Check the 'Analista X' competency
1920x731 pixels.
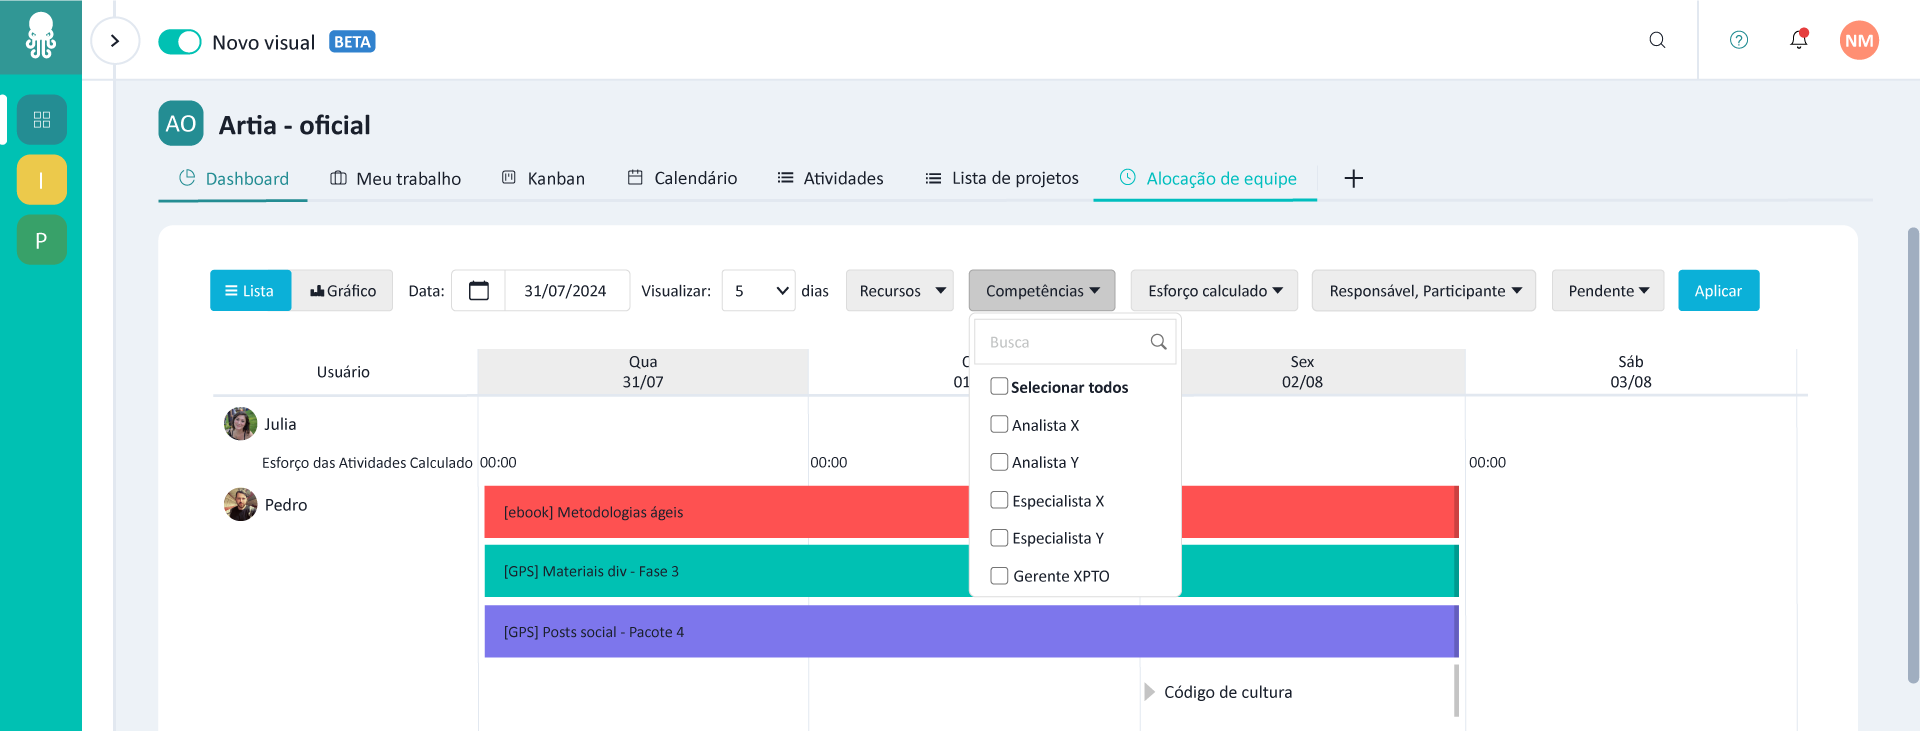pyautogui.click(x=999, y=424)
